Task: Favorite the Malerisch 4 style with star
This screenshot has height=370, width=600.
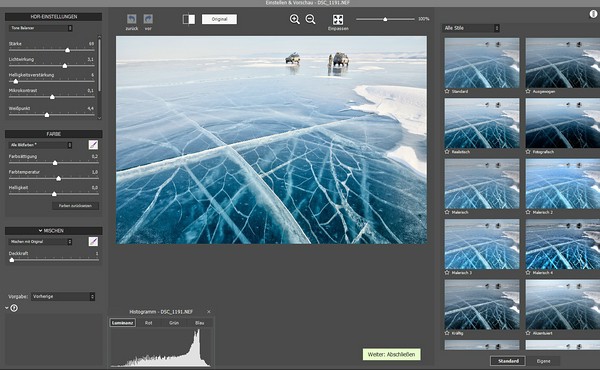Action: pyautogui.click(x=528, y=273)
